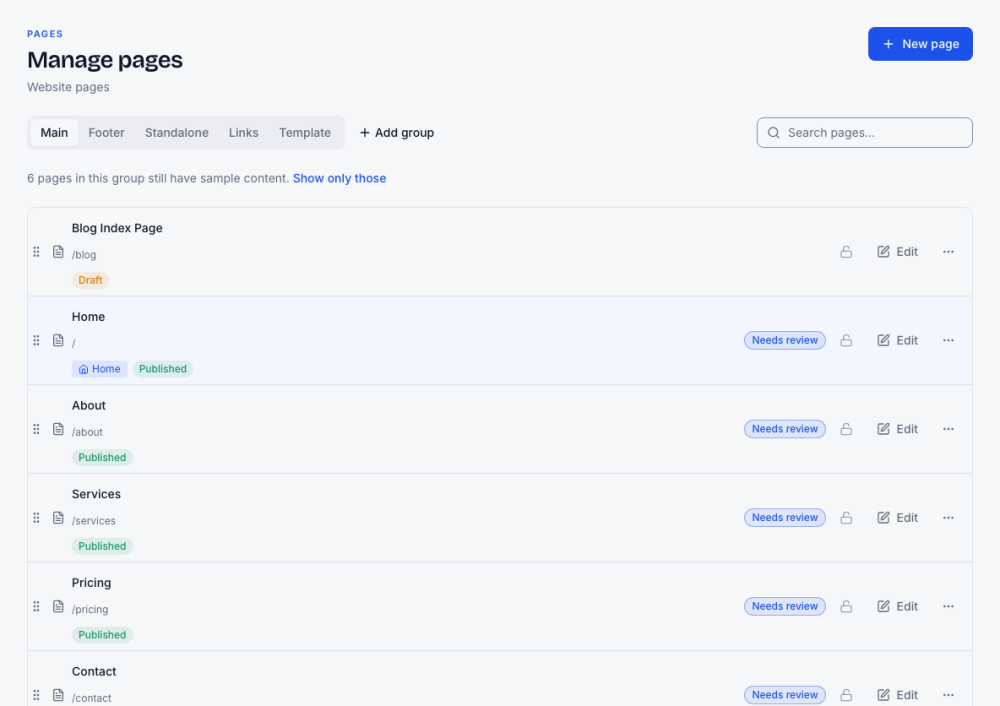
Task: Click the drag handle for the Home page row
Action: pos(36,341)
